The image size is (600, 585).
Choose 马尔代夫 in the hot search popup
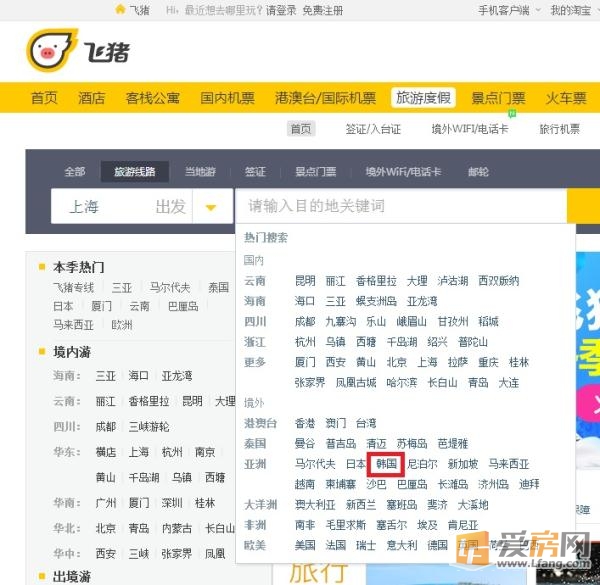315,464
